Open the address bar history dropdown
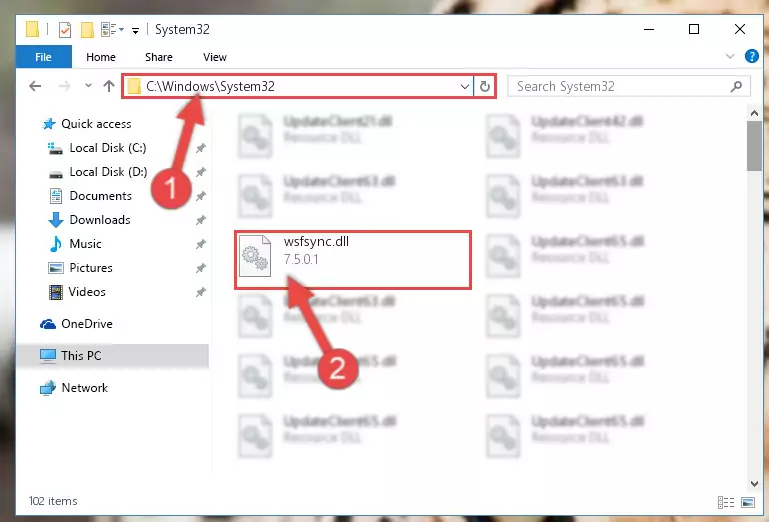 465,87
